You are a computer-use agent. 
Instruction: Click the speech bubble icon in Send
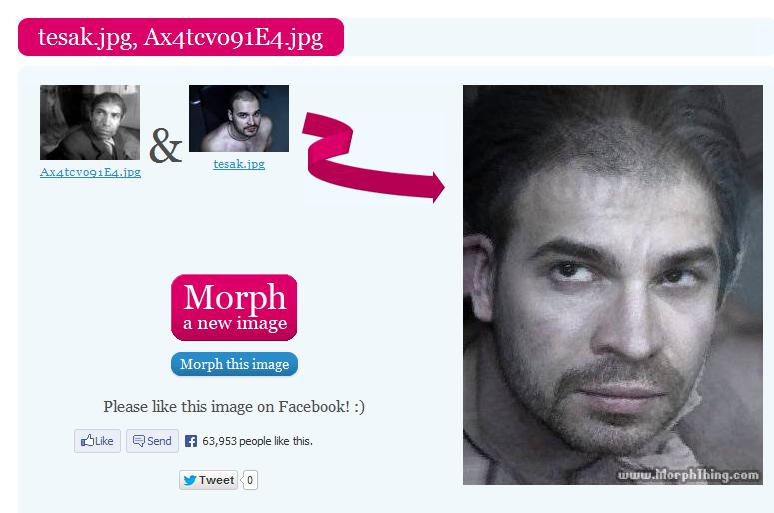[139, 441]
